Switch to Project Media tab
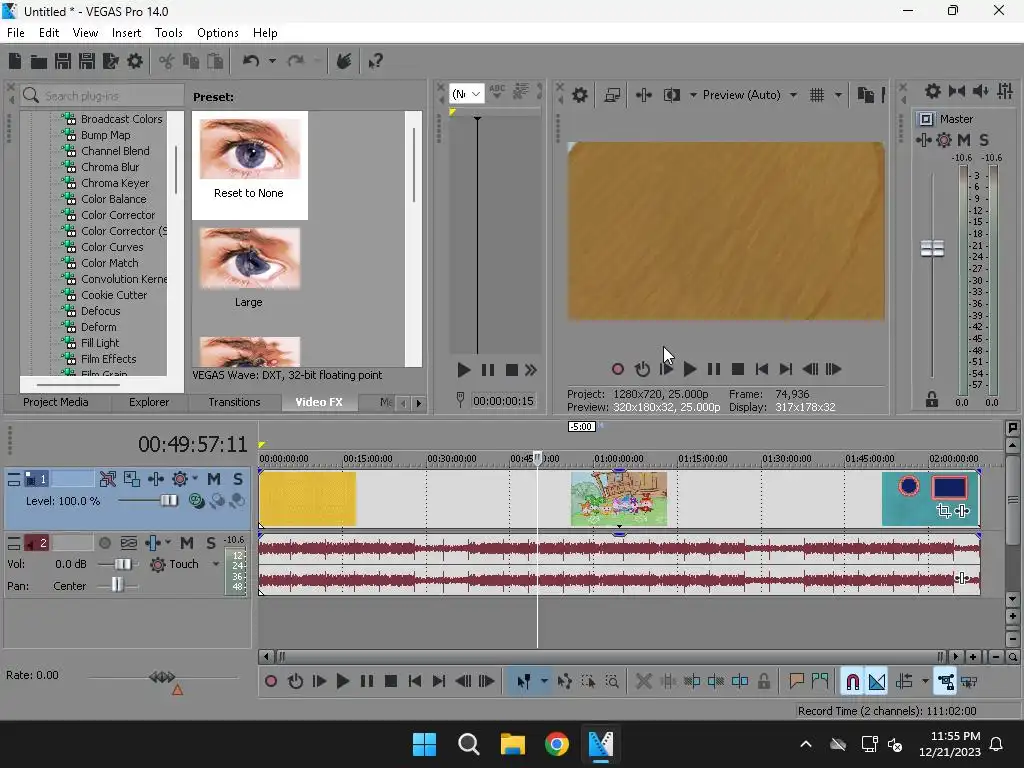 point(56,402)
